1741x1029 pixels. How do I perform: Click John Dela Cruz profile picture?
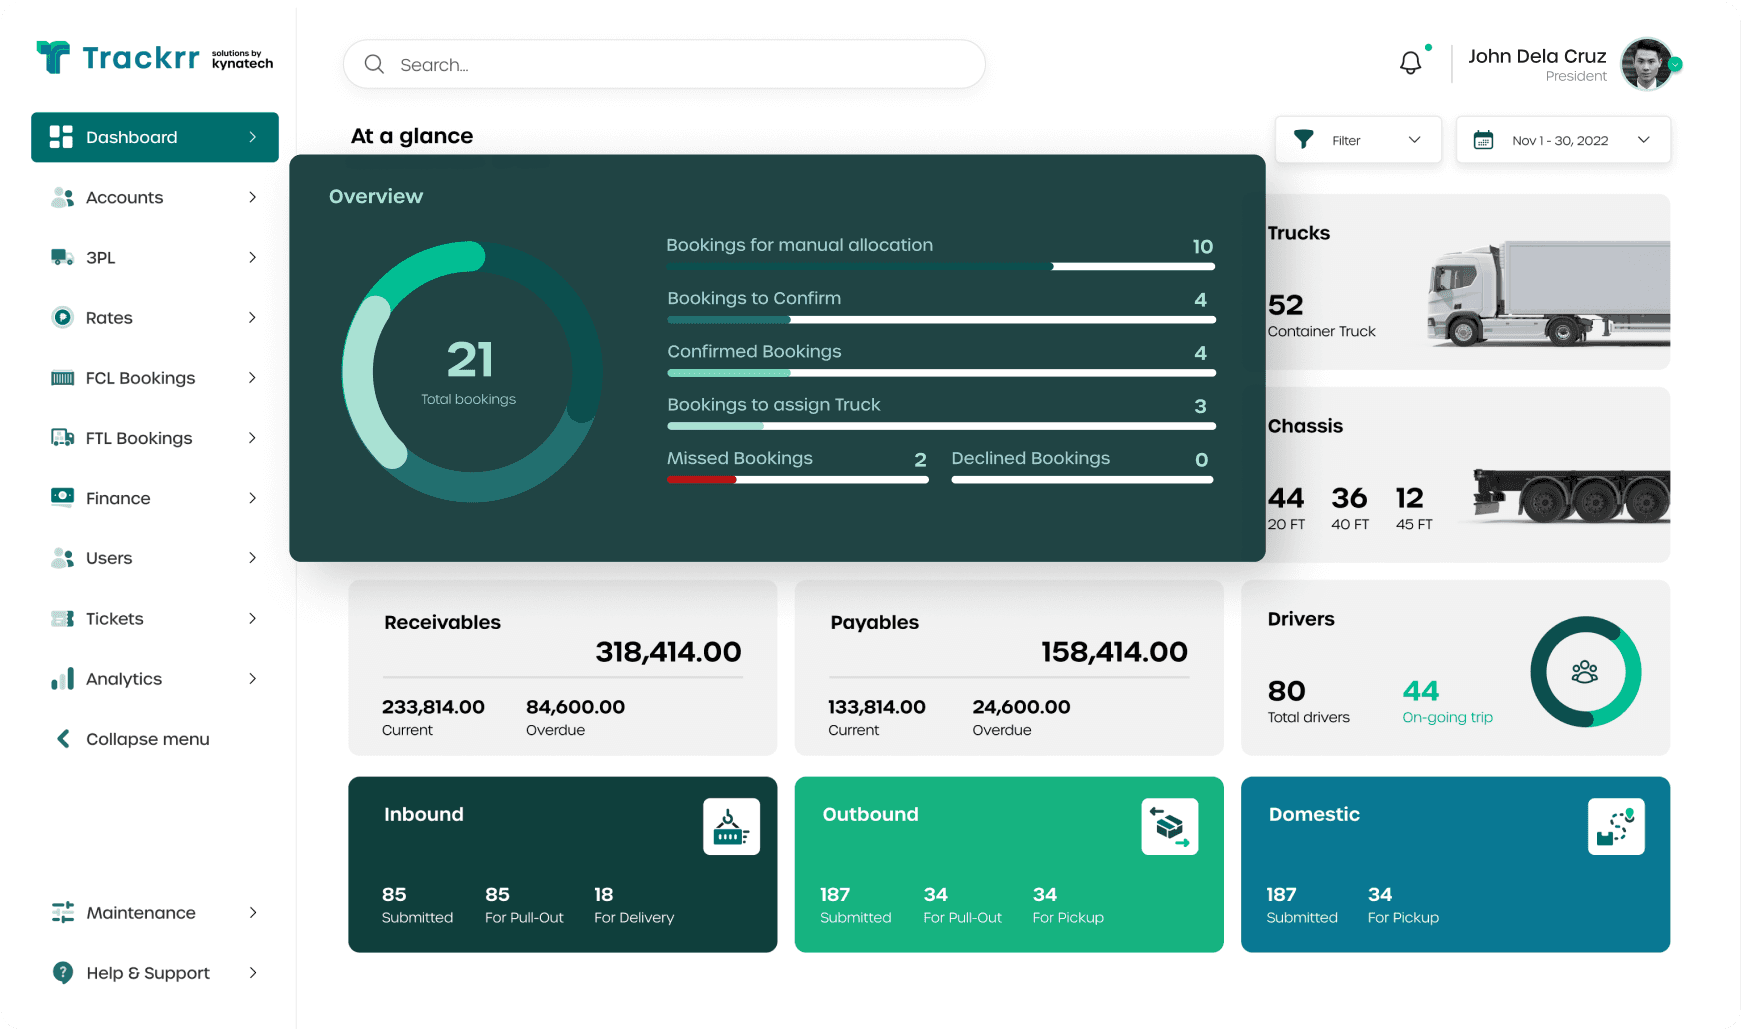point(1646,64)
